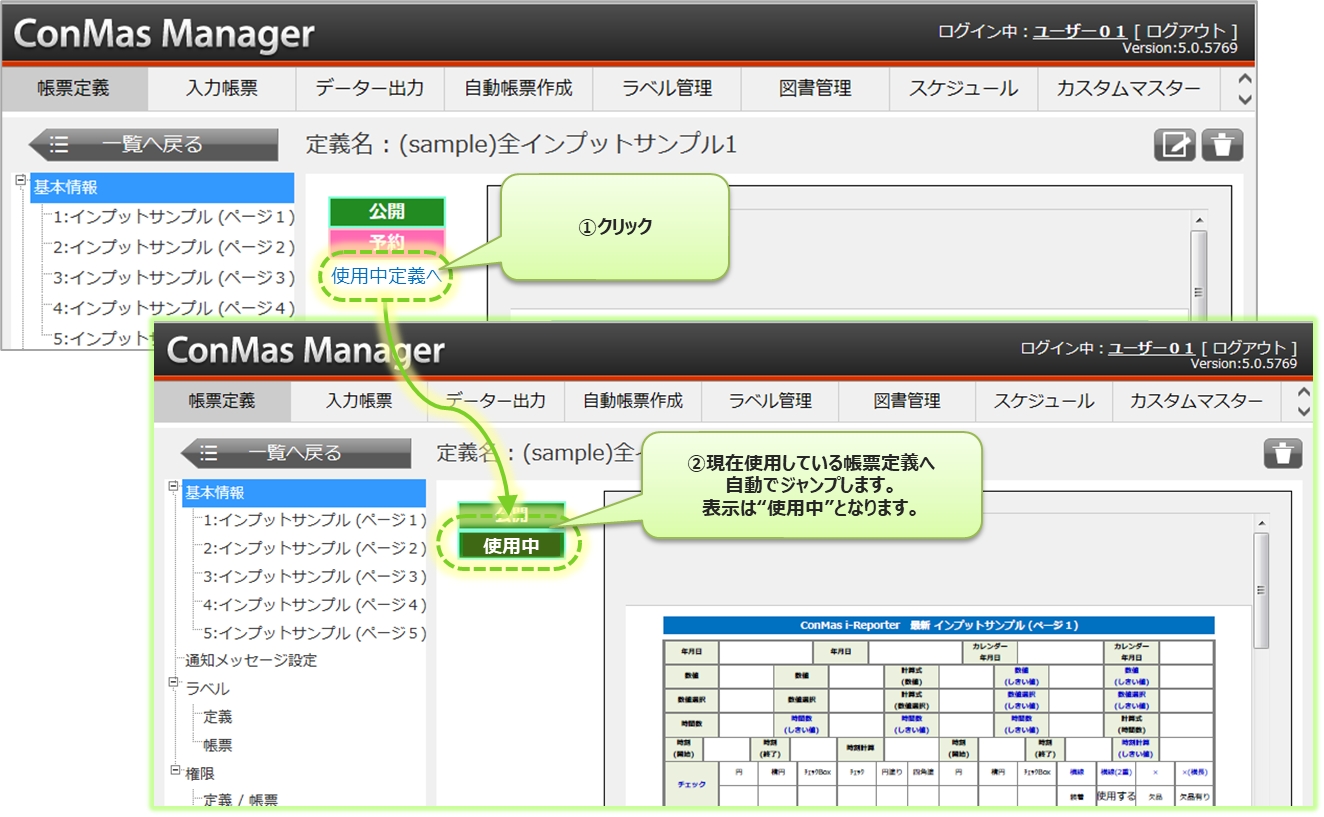Click the preview scrollbar in front window
The width and height of the screenshot is (1324, 817).
[1261, 590]
